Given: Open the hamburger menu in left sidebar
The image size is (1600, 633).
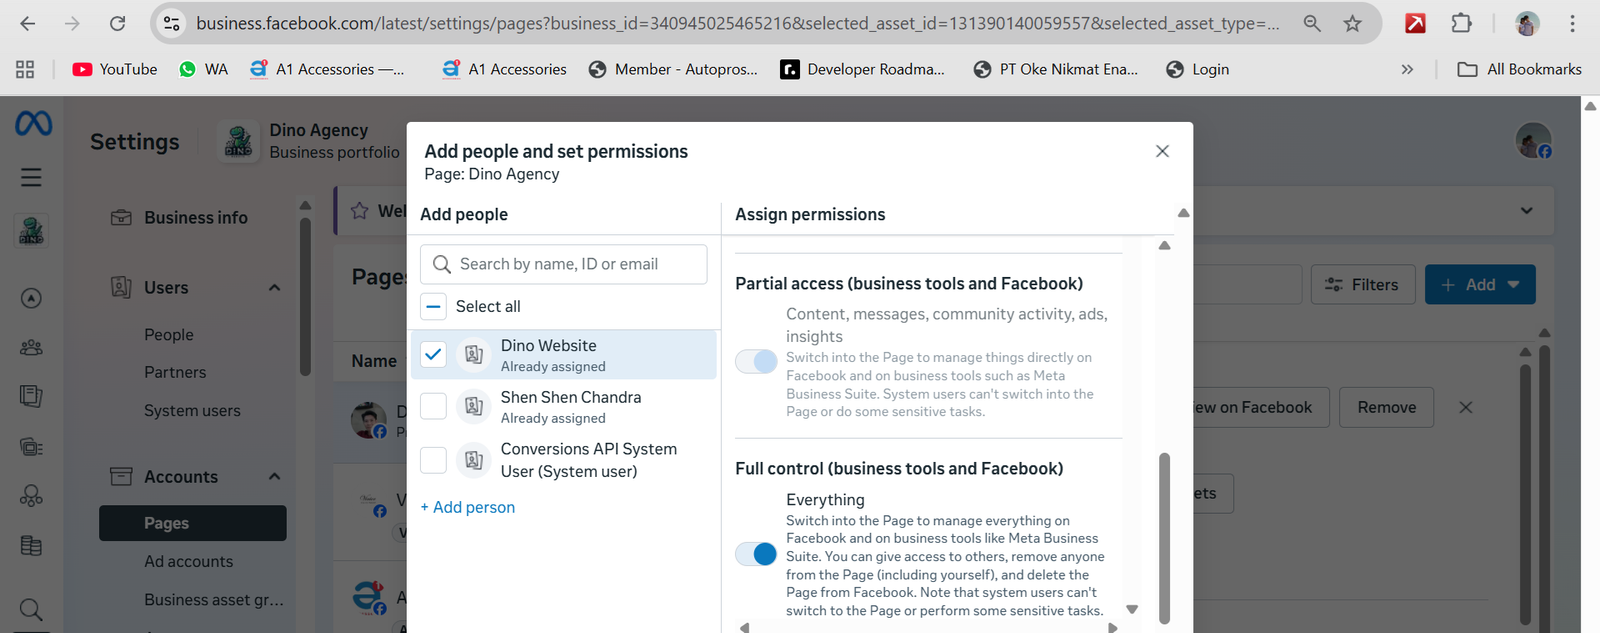Looking at the screenshot, I should click(31, 178).
